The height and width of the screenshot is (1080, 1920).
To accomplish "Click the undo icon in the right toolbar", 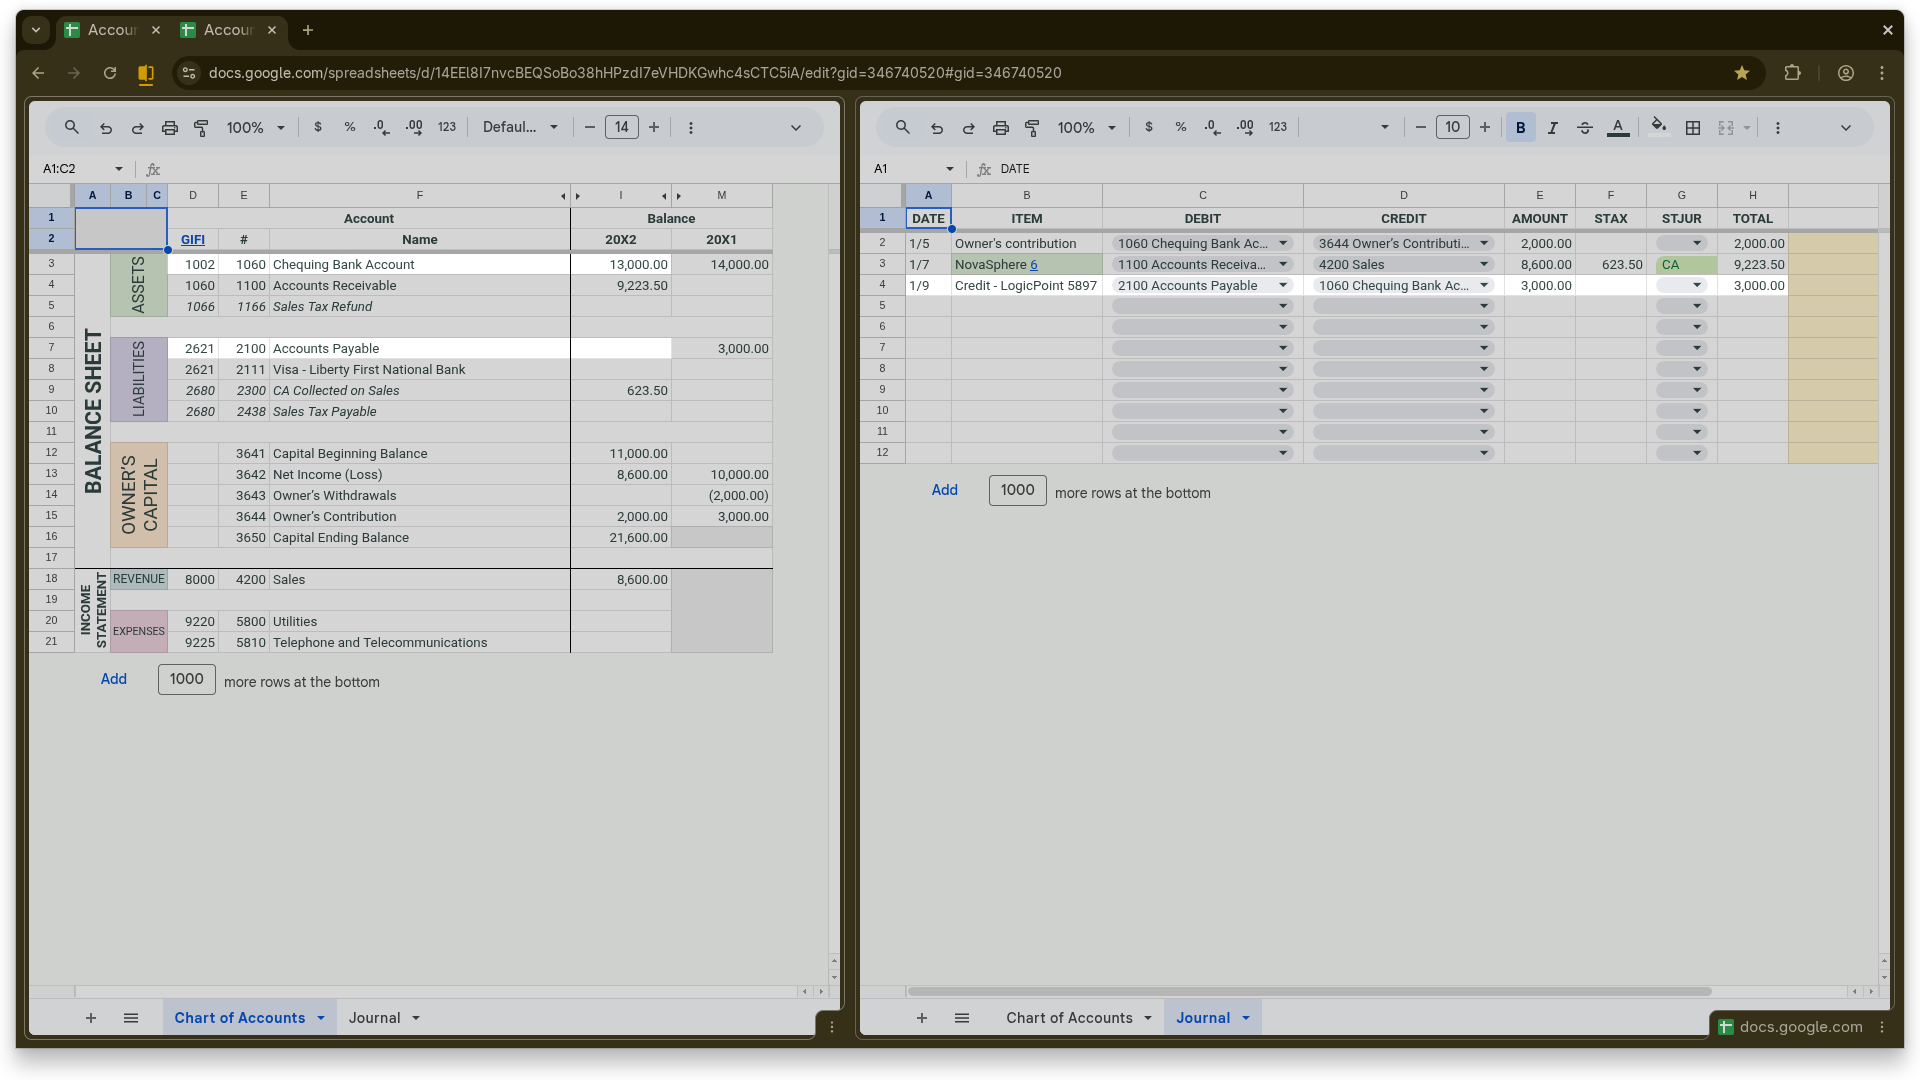I will 936,127.
